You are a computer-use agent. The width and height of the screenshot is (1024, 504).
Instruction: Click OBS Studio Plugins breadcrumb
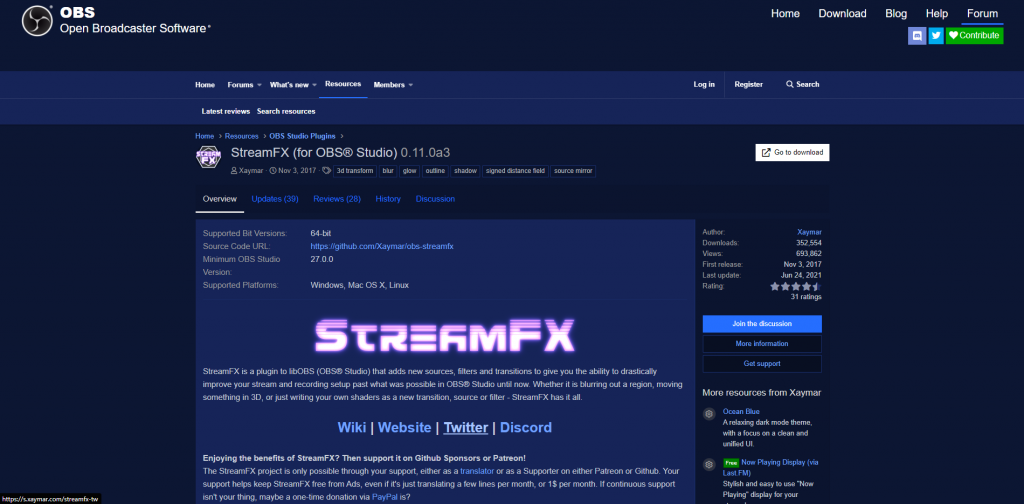(302, 136)
